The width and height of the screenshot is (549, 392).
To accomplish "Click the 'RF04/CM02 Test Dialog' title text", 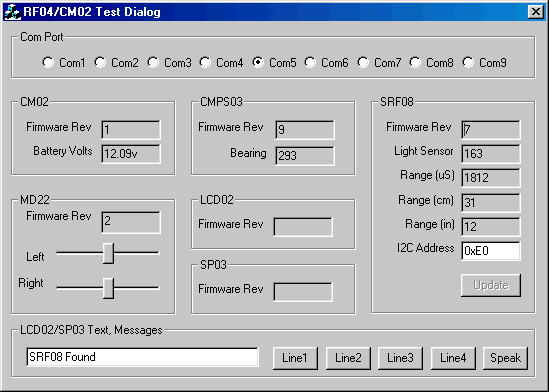I will coord(92,12).
